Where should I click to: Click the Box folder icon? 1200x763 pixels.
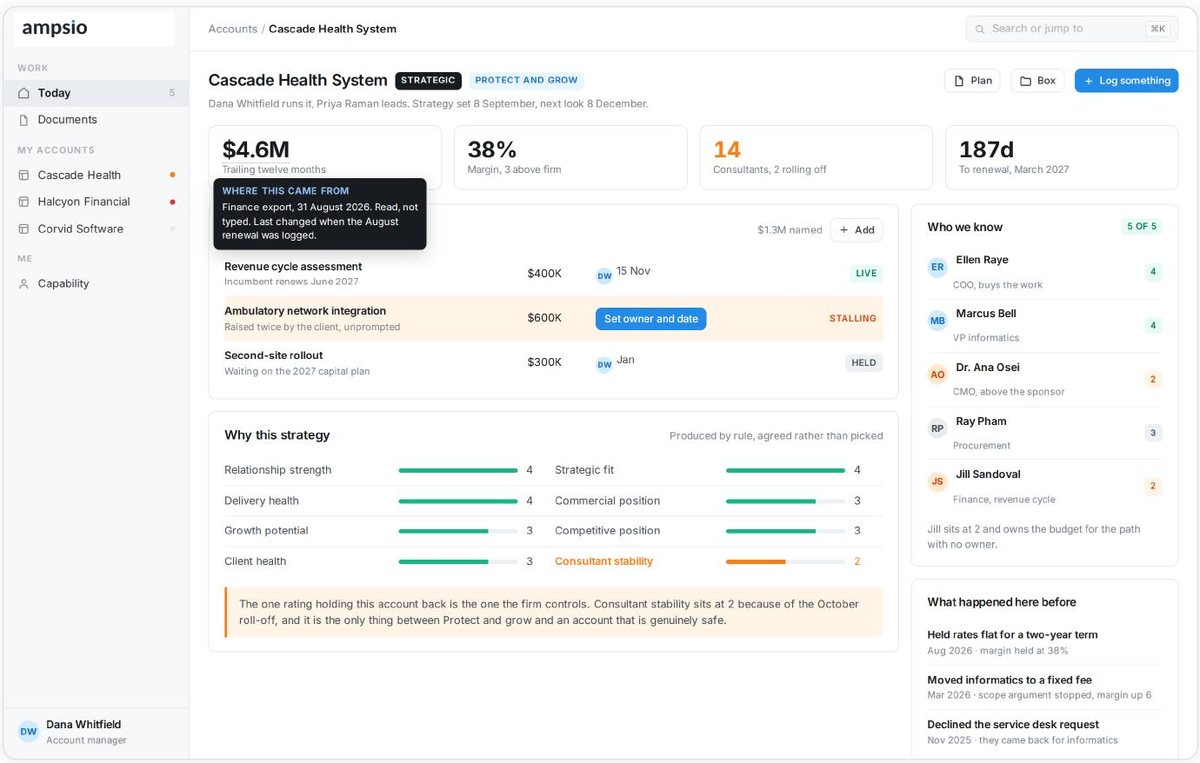tap(1025, 81)
